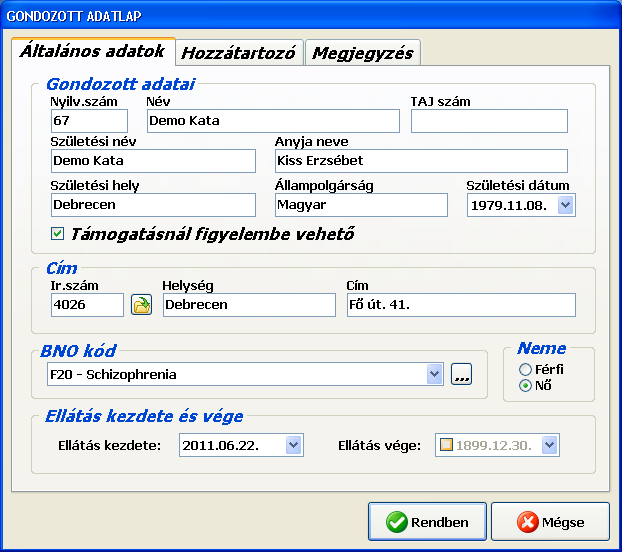Enable the Ellátás vége date checkbox

point(446,445)
